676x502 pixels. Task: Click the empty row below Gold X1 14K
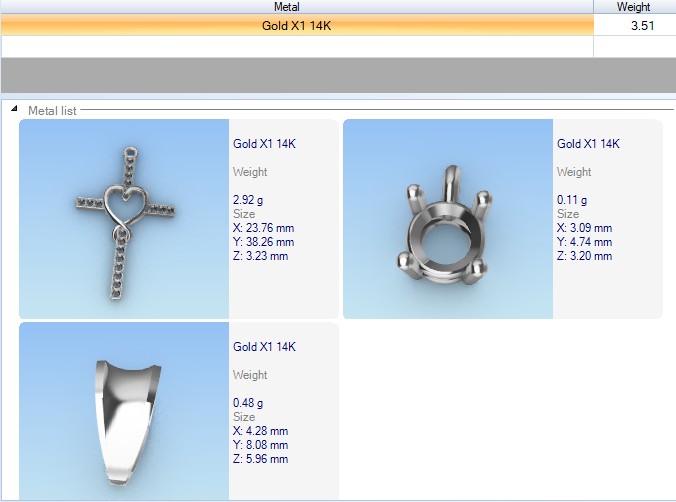coord(297,46)
